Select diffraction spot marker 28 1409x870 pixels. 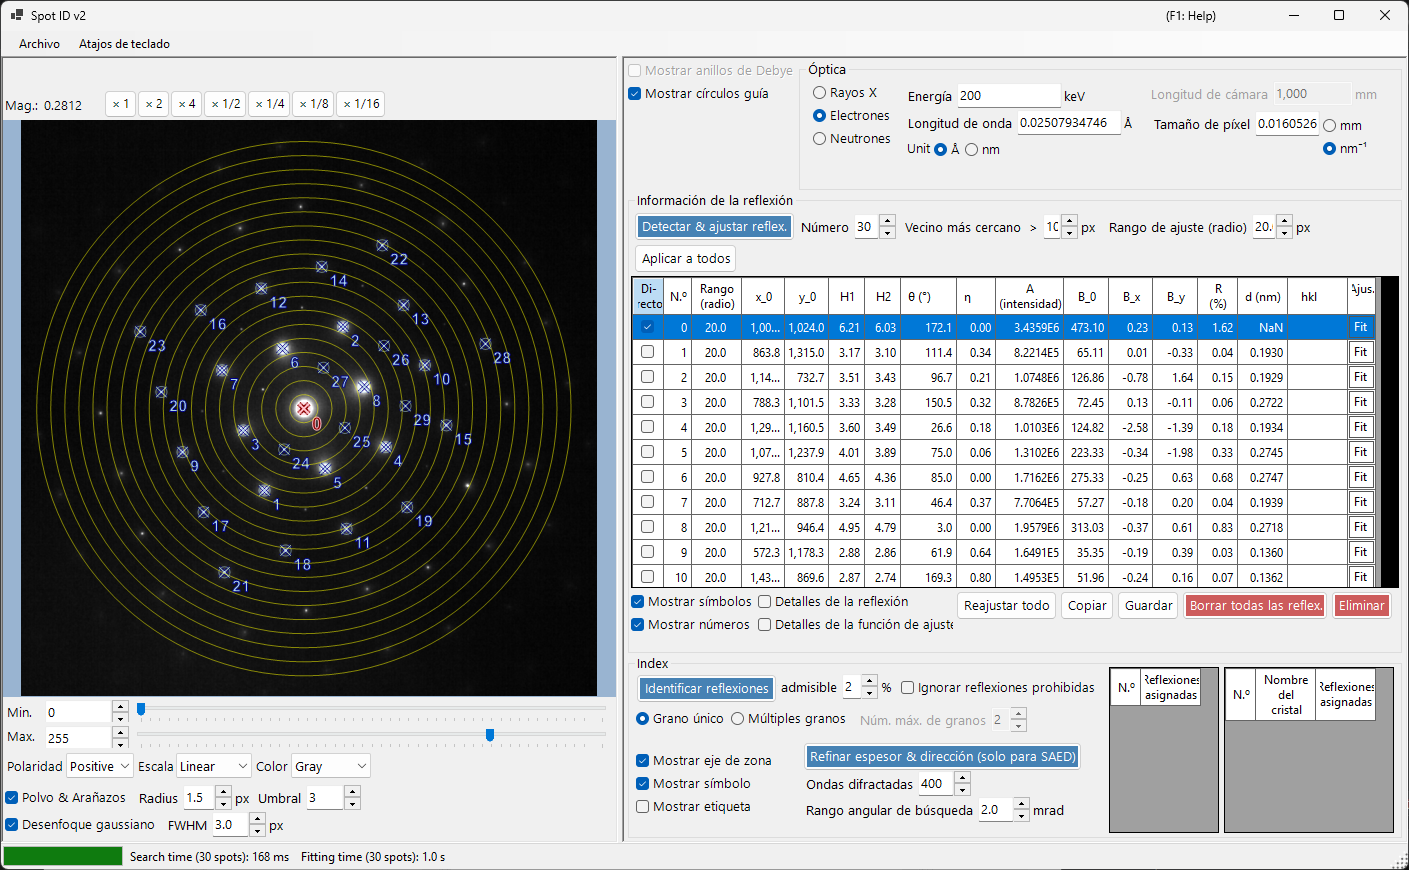coord(485,344)
